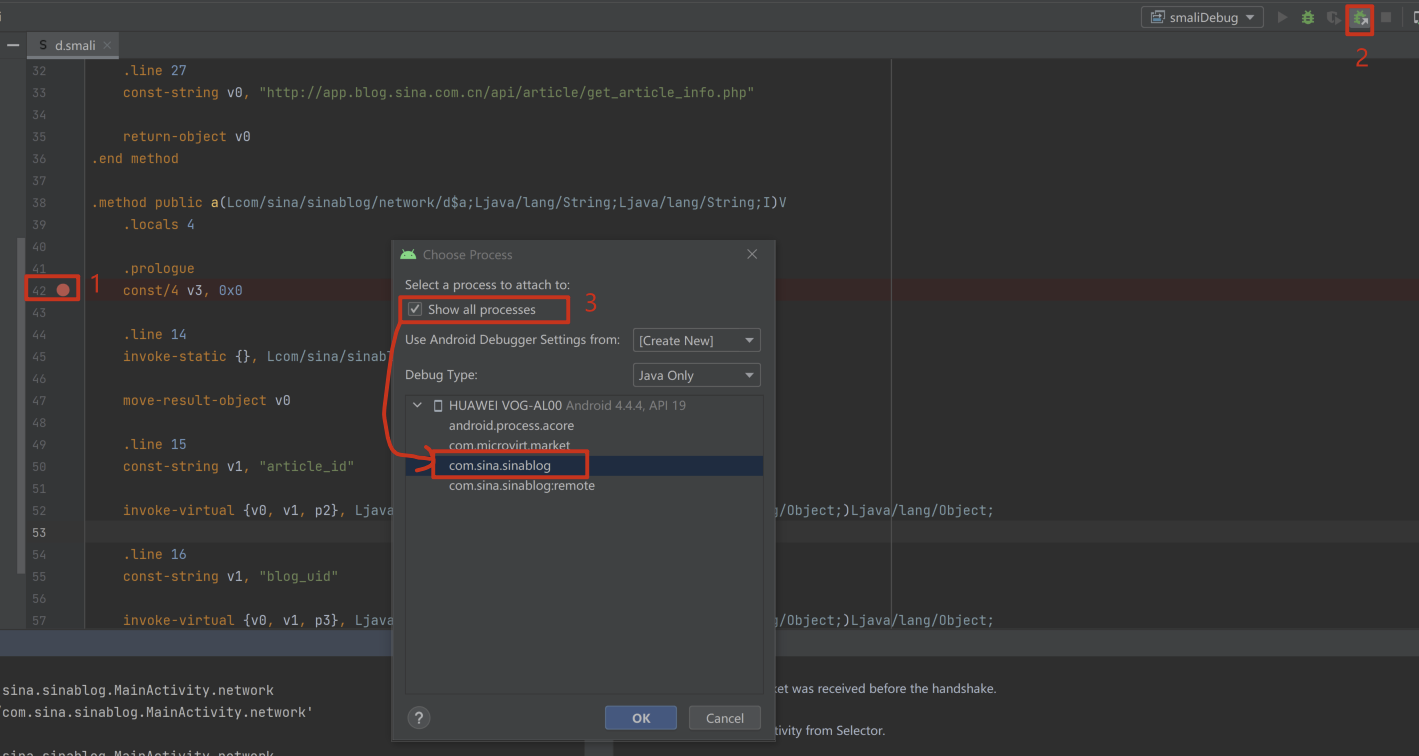Click the minus icon left of editor tabs

tap(13, 46)
